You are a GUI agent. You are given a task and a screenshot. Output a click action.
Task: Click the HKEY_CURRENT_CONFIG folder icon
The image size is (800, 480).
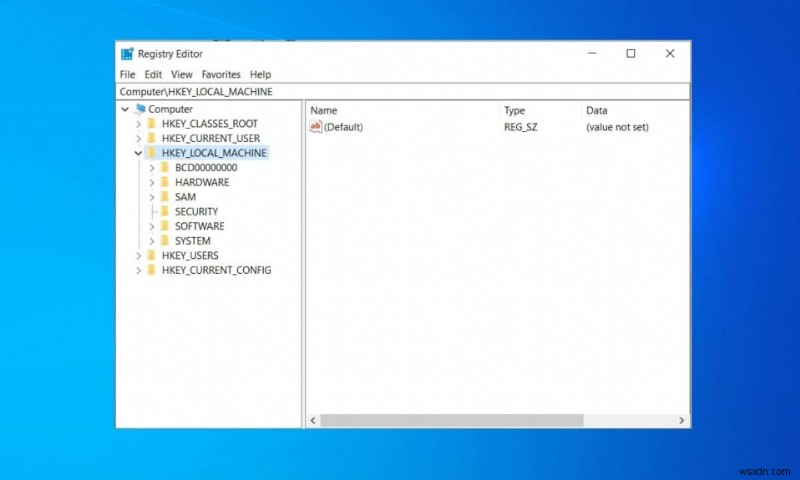coord(152,270)
